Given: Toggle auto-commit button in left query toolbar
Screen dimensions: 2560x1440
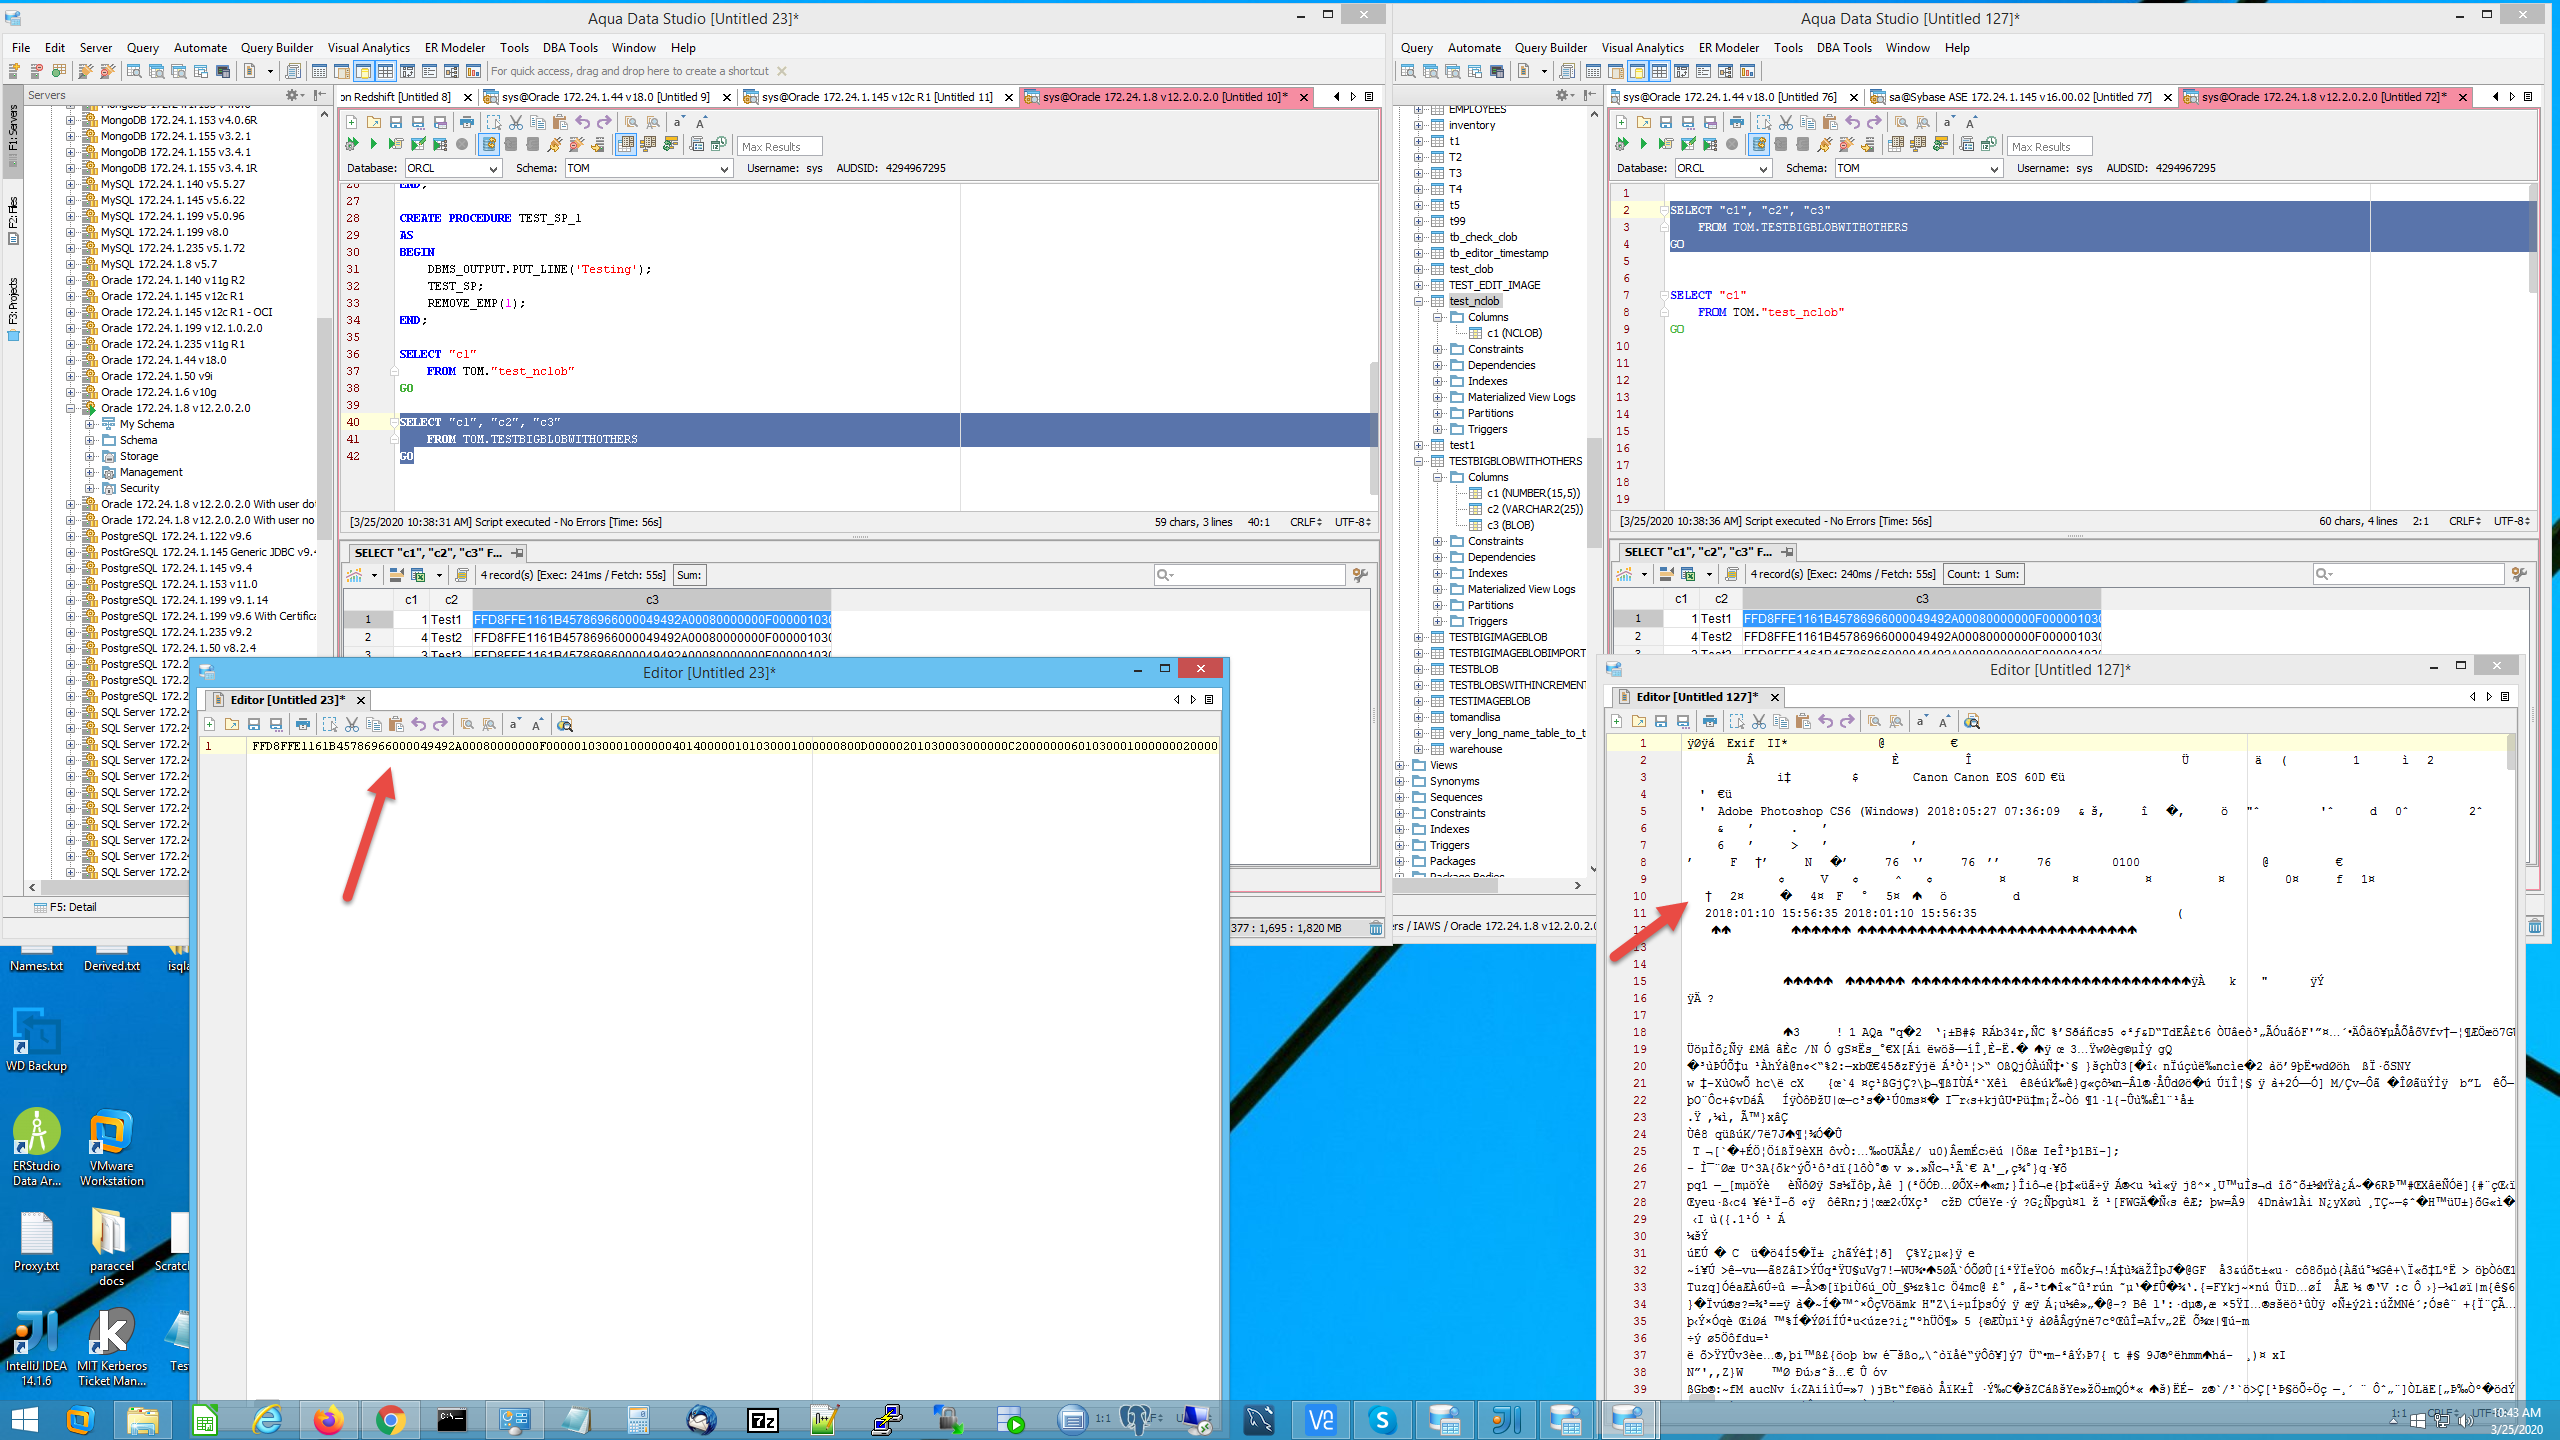Looking at the screenshot, I should (x=489, y=145).
